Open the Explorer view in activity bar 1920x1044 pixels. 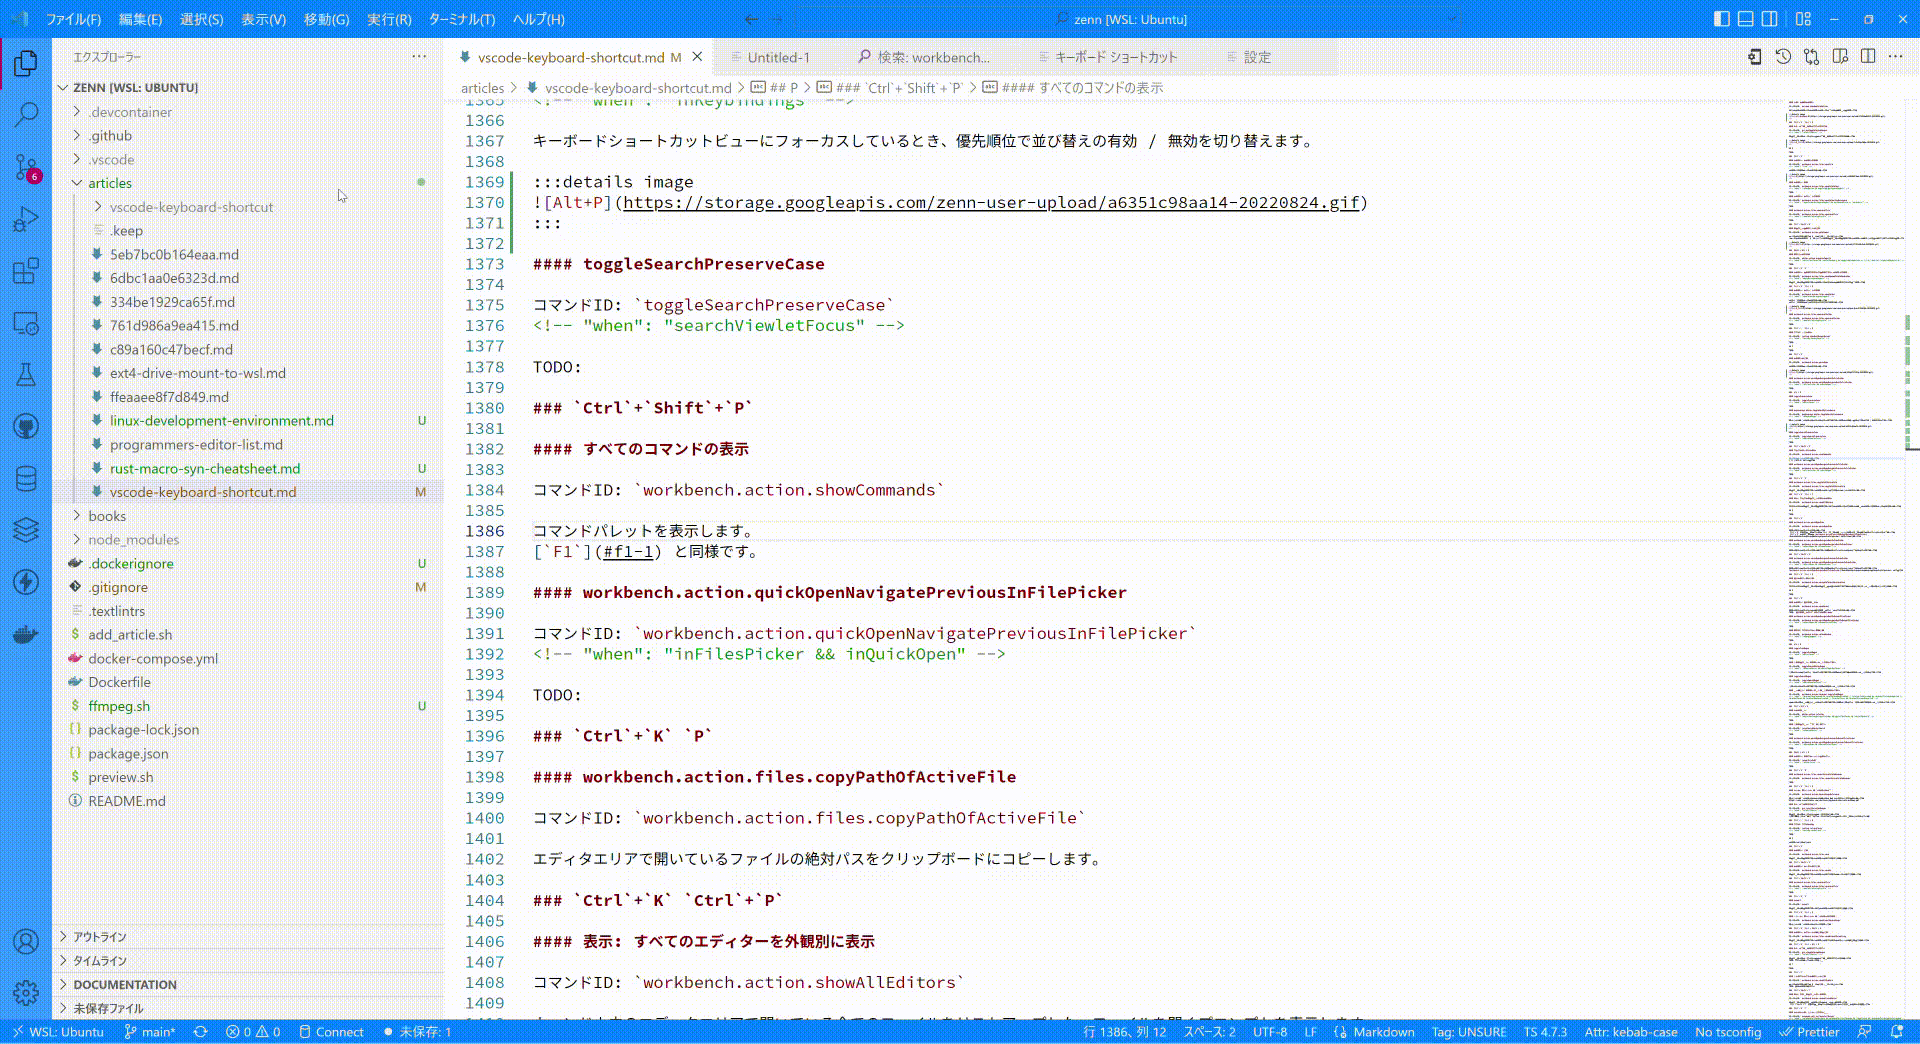pos(26,63)
